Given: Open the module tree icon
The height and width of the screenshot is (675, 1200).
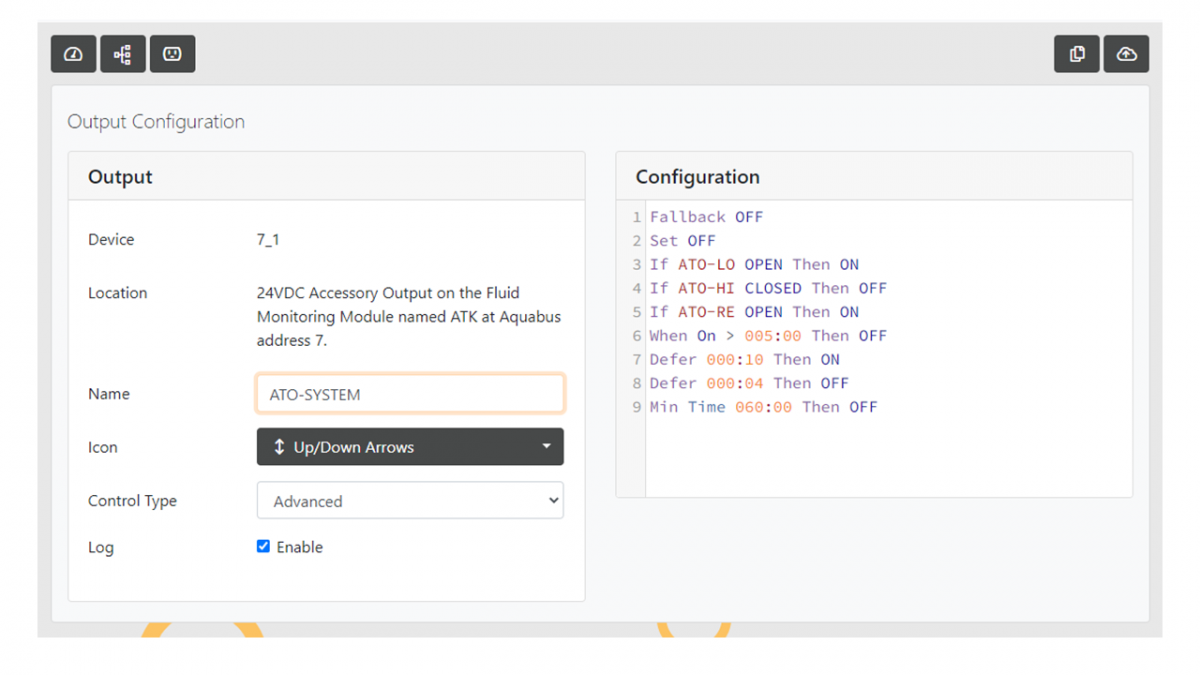Looking at the screenshot, I should [x=123, y=54].
